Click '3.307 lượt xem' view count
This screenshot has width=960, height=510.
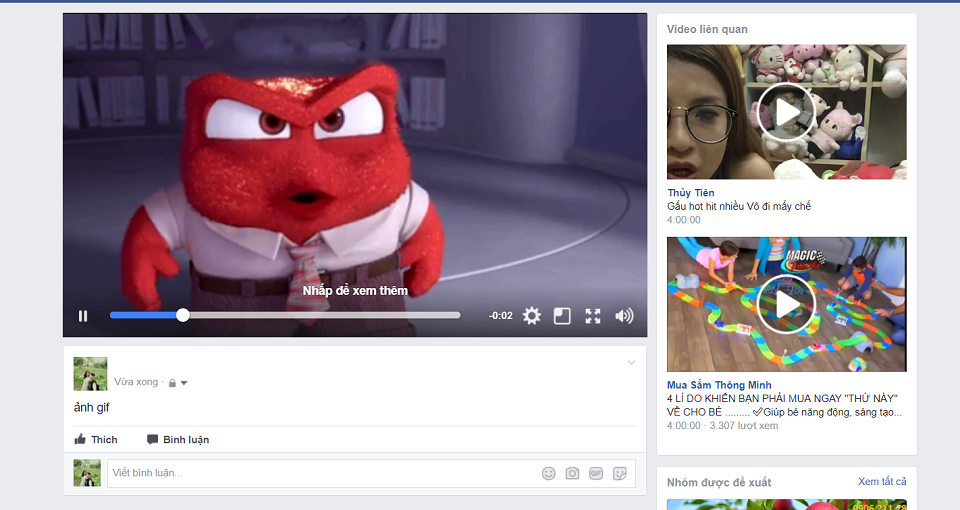(x=744, y=426)
